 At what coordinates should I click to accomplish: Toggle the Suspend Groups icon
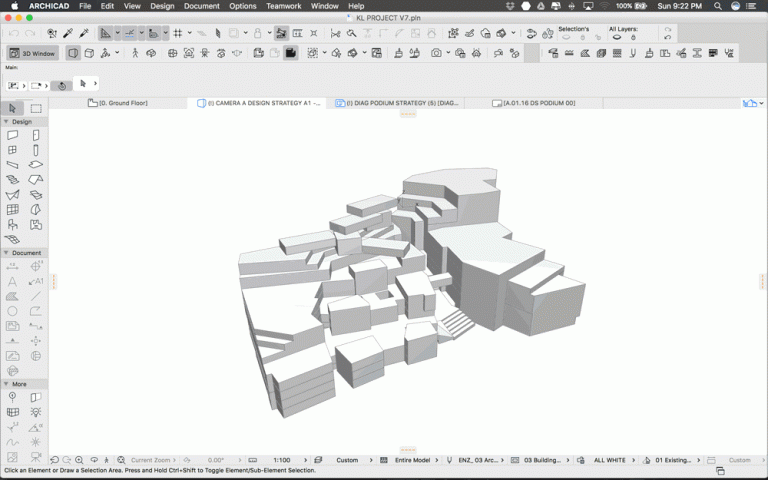pyautogui.click(x=282, y=33)
